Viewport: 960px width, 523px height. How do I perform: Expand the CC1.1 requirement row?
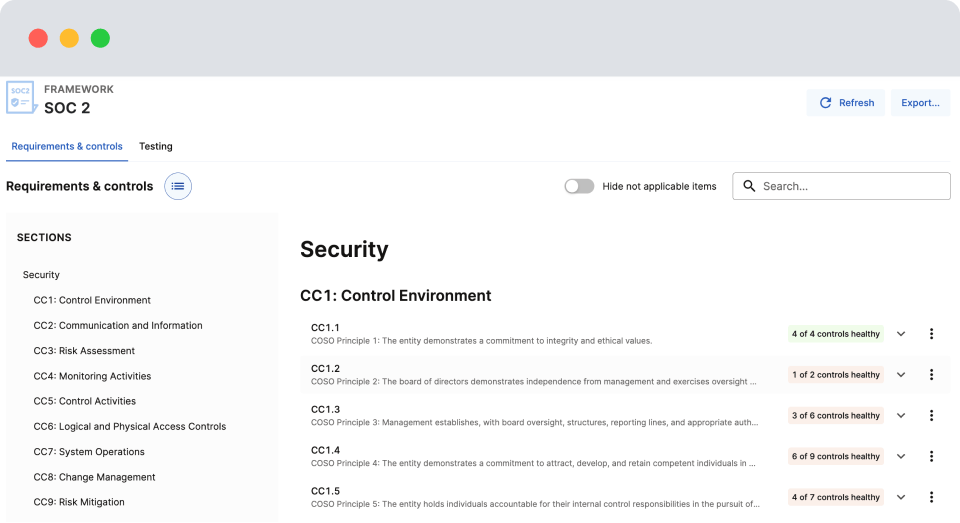pos(901,334)
